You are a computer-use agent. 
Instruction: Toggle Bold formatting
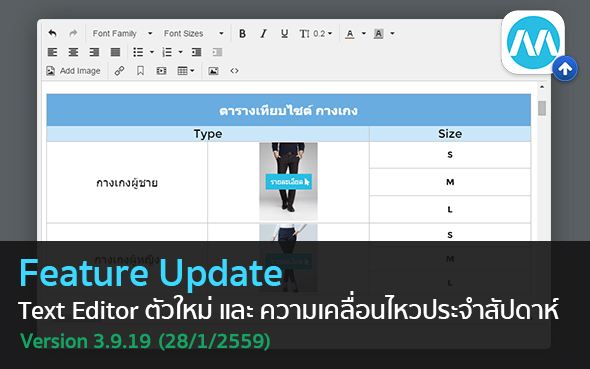pyautogui.click(x=243, y=33)
